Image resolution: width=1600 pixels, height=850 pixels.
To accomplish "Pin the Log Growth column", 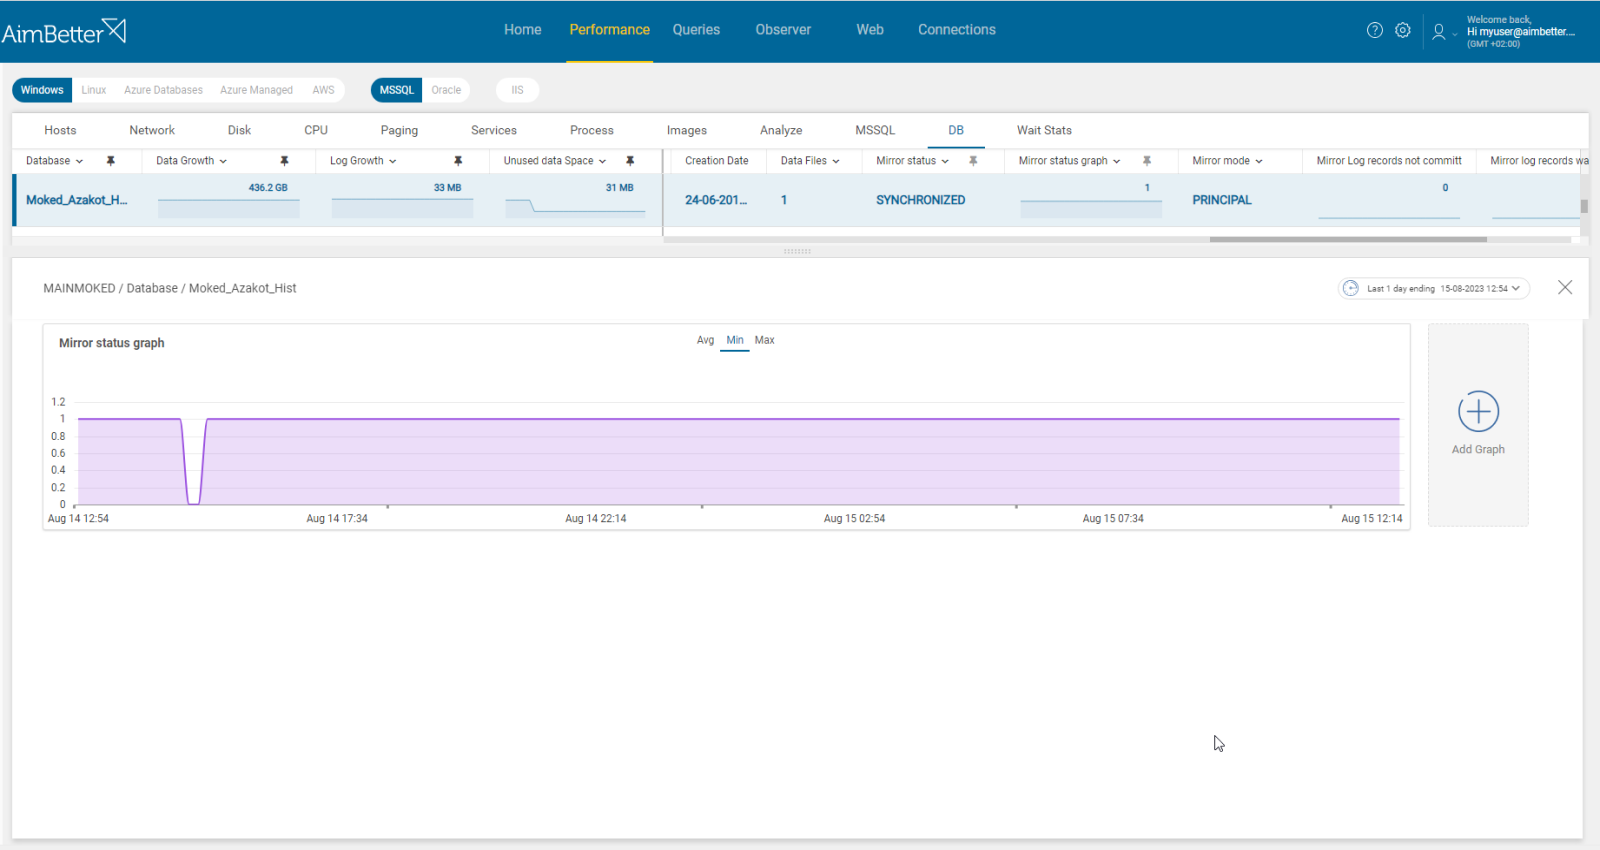I will click(x=458, y=161).
